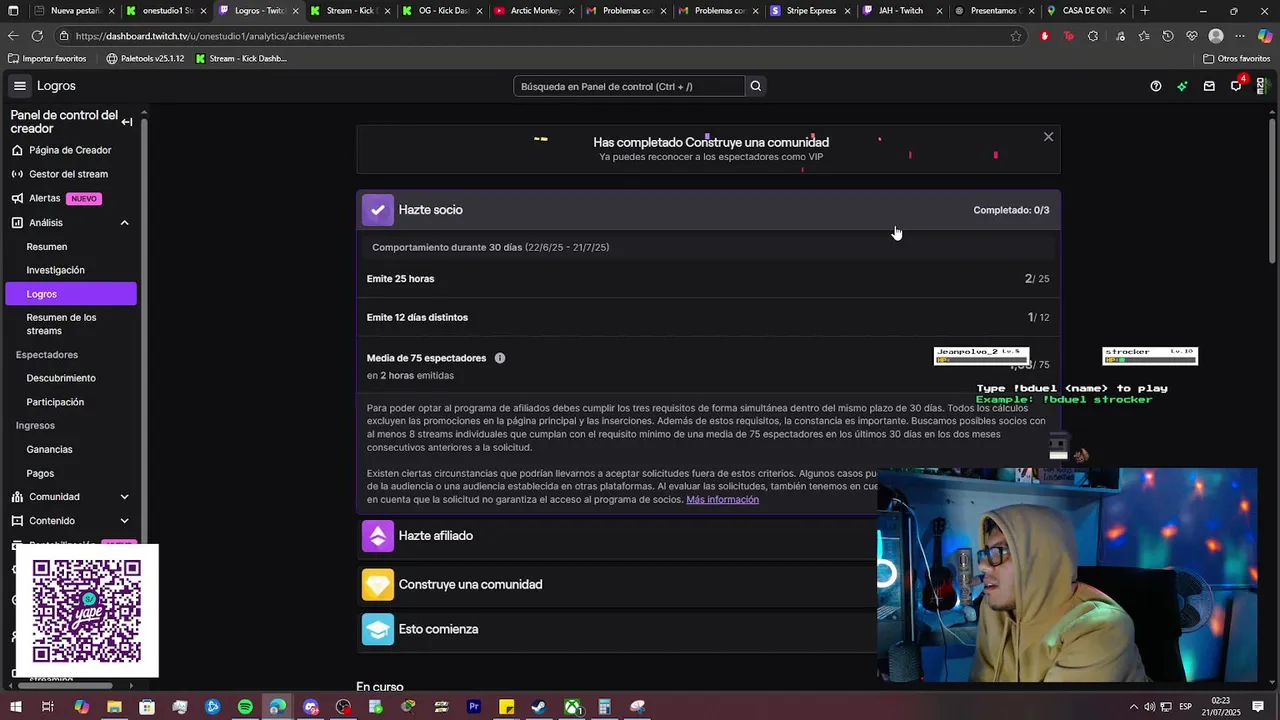Click the Construye una comunidad diamond icon
Viewport: 1280px width, 720px height.
tap(377, 585)
